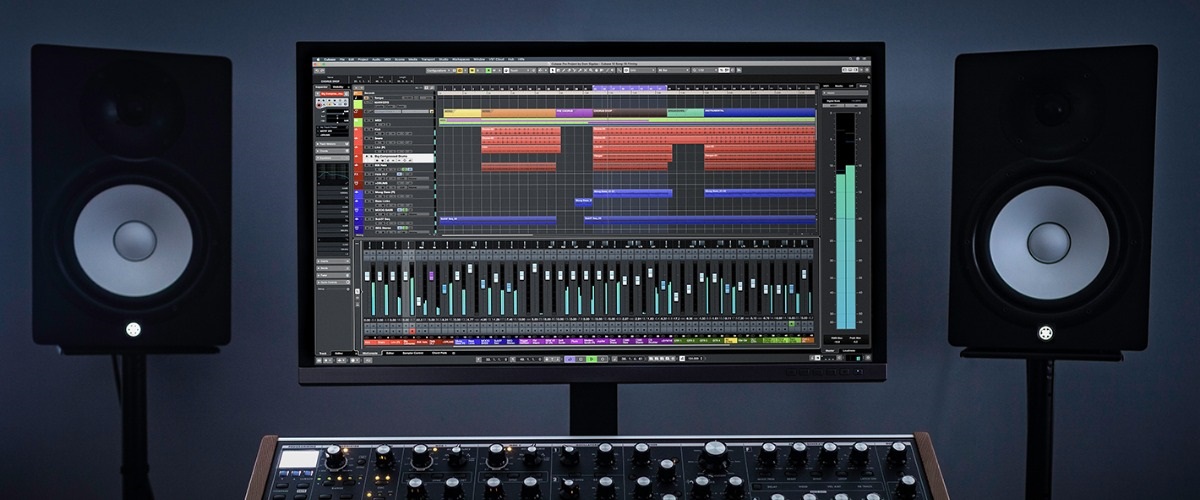Open the grid type Bar dropdown
Image resolution: width=1200 pixels, height=500 pixels.
coord(672,70)
